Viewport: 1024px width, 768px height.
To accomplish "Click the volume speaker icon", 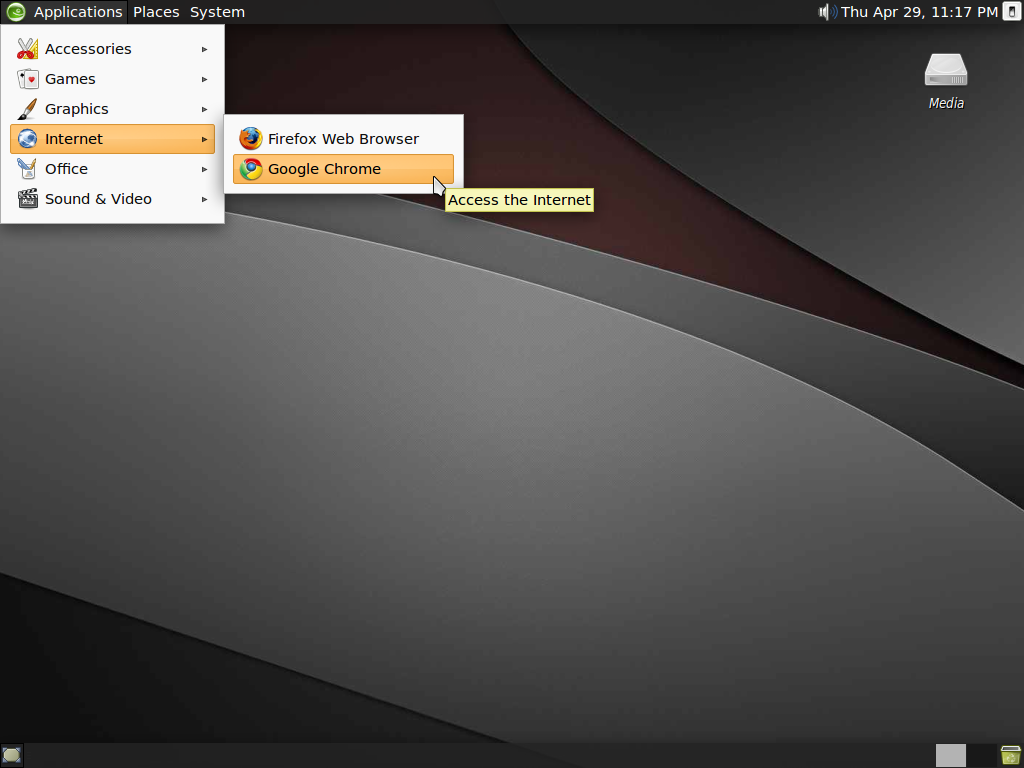I will tap(828, 12).
